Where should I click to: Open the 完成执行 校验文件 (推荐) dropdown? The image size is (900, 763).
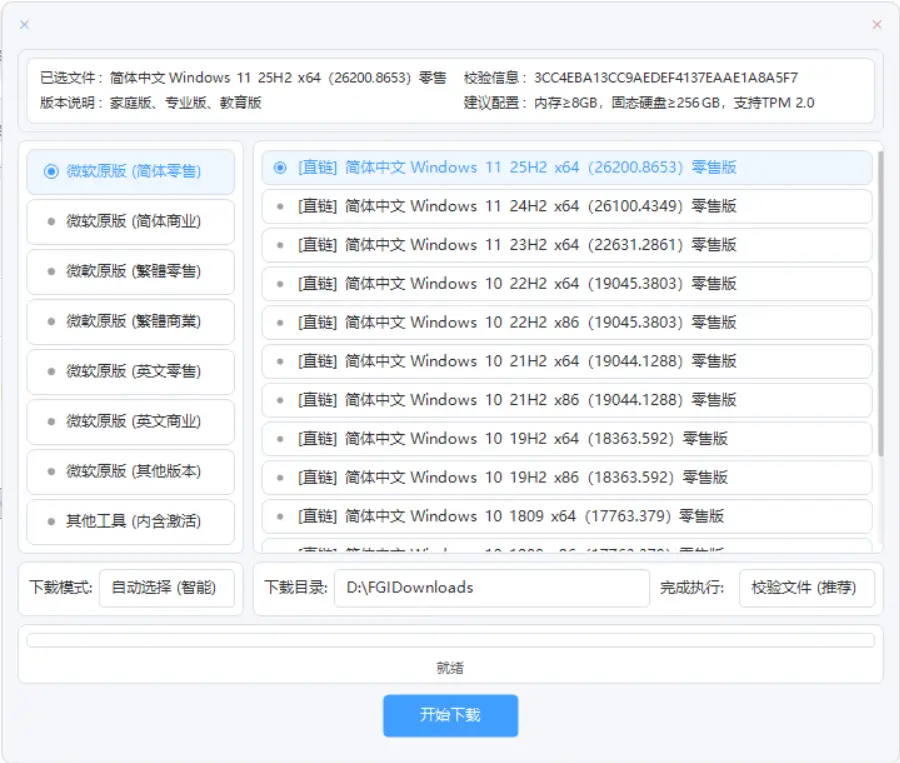coord(806,588)
